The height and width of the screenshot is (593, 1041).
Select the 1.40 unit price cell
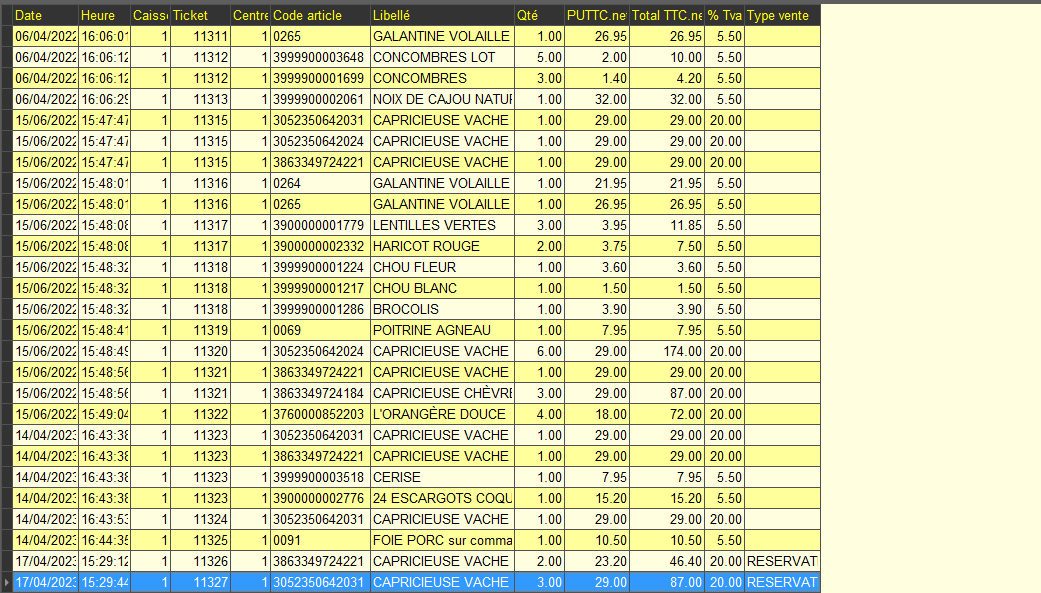[597, 78]
